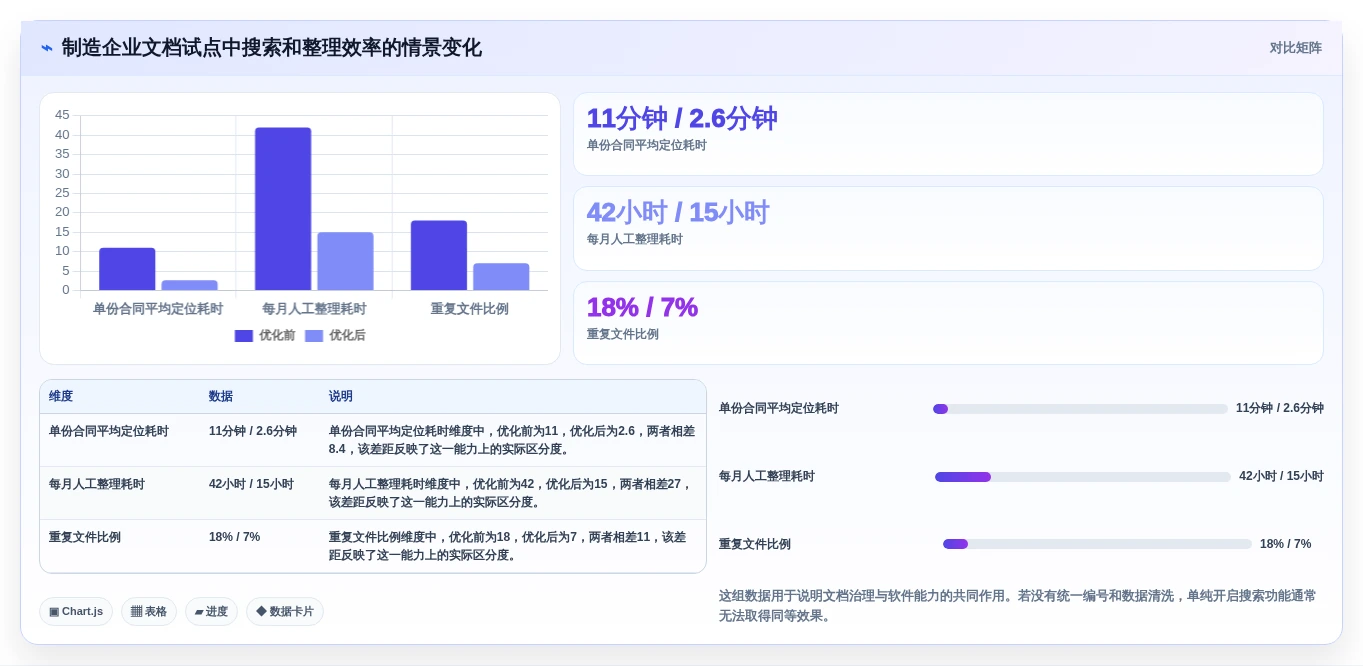This screenshot has width=1363, height=666.
Task: Click progress value 42小时 / 15小时
Action: click(x=1281, y=477)
